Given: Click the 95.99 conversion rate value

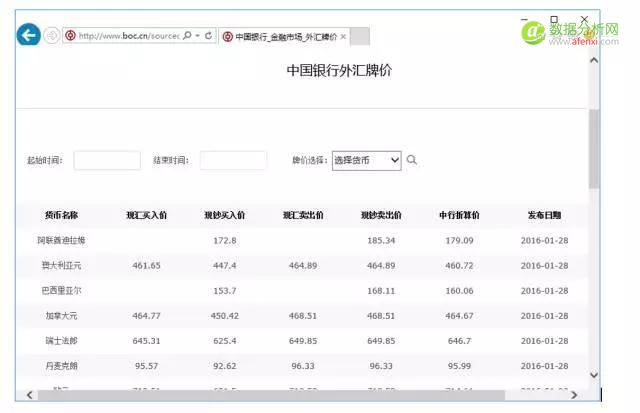Looking at the screenshot, I should (x=460, y=366).
